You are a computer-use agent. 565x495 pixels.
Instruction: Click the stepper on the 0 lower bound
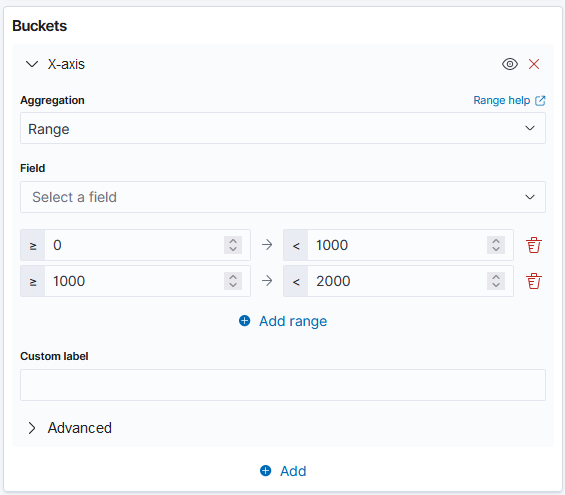pyautogui.click(x=233, y=245)
